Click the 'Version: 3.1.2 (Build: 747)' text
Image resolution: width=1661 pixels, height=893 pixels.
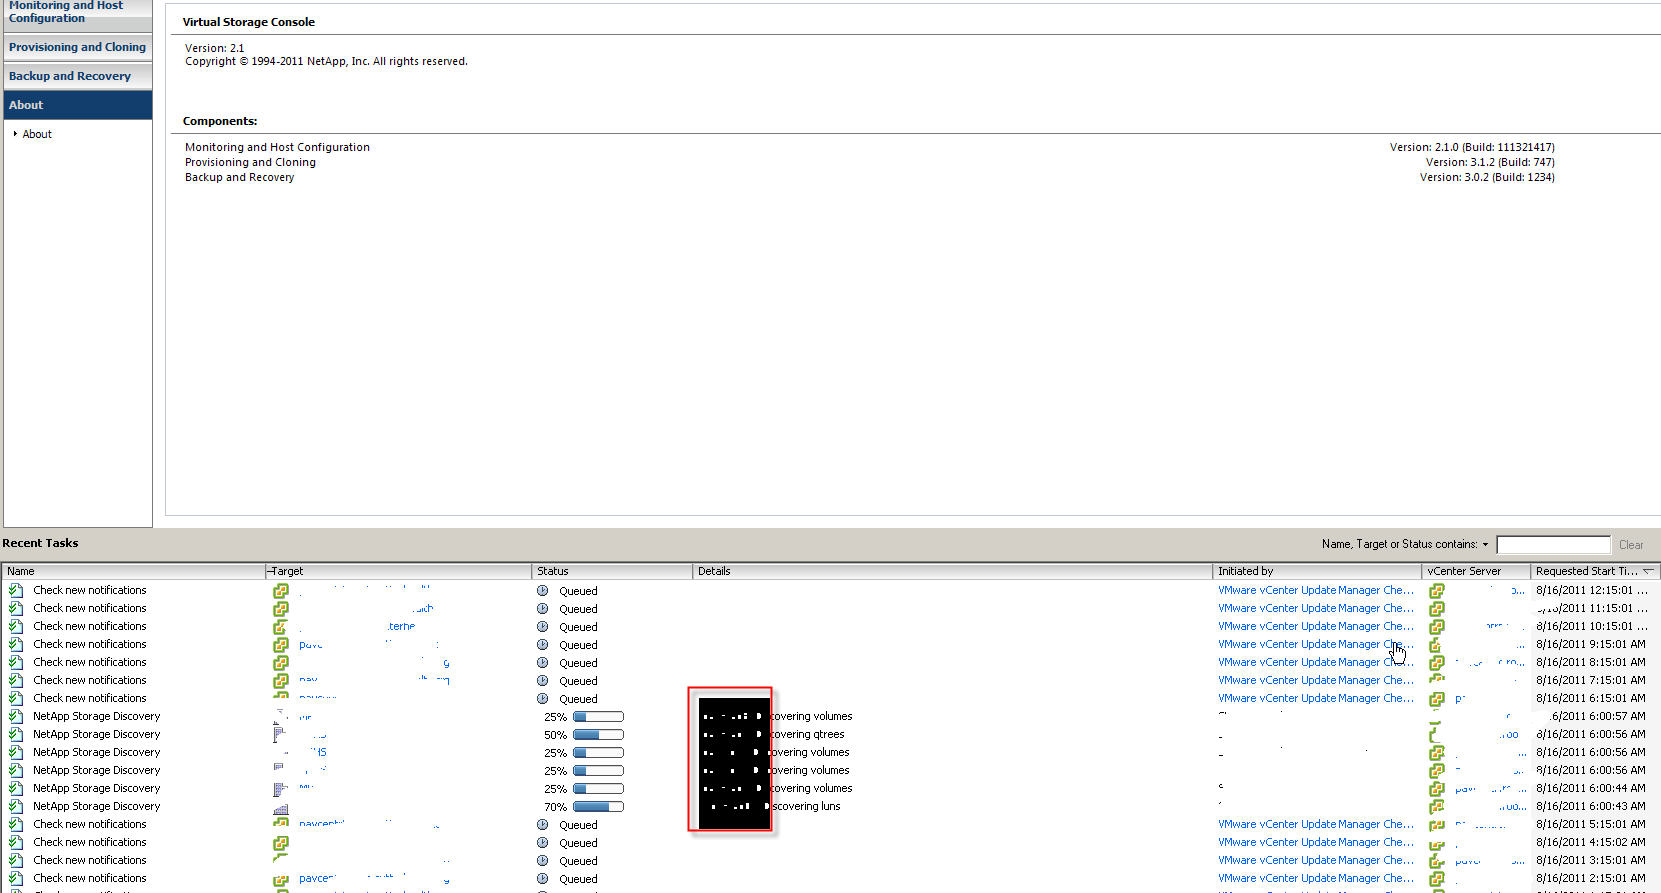1490,162
